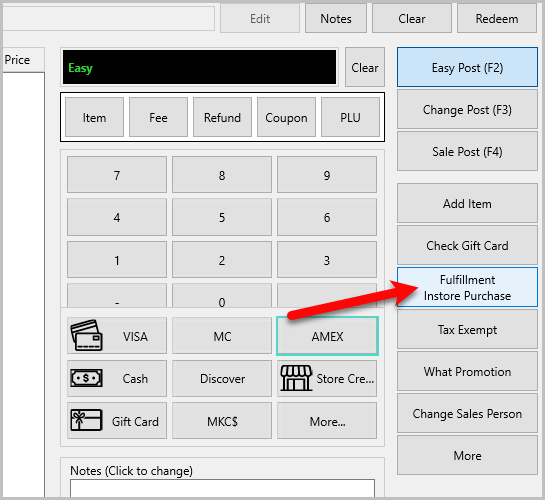Tap keypad number 2
Image resolution: width=545 pixels, height=500 pixels.
(222, 260)
